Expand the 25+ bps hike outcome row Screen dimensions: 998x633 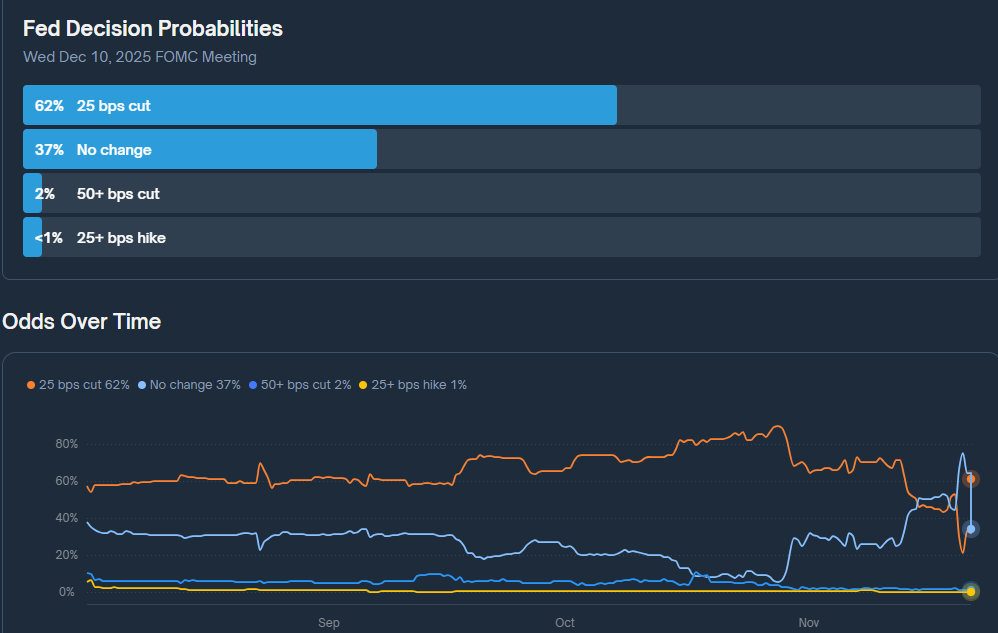point(500,237)
